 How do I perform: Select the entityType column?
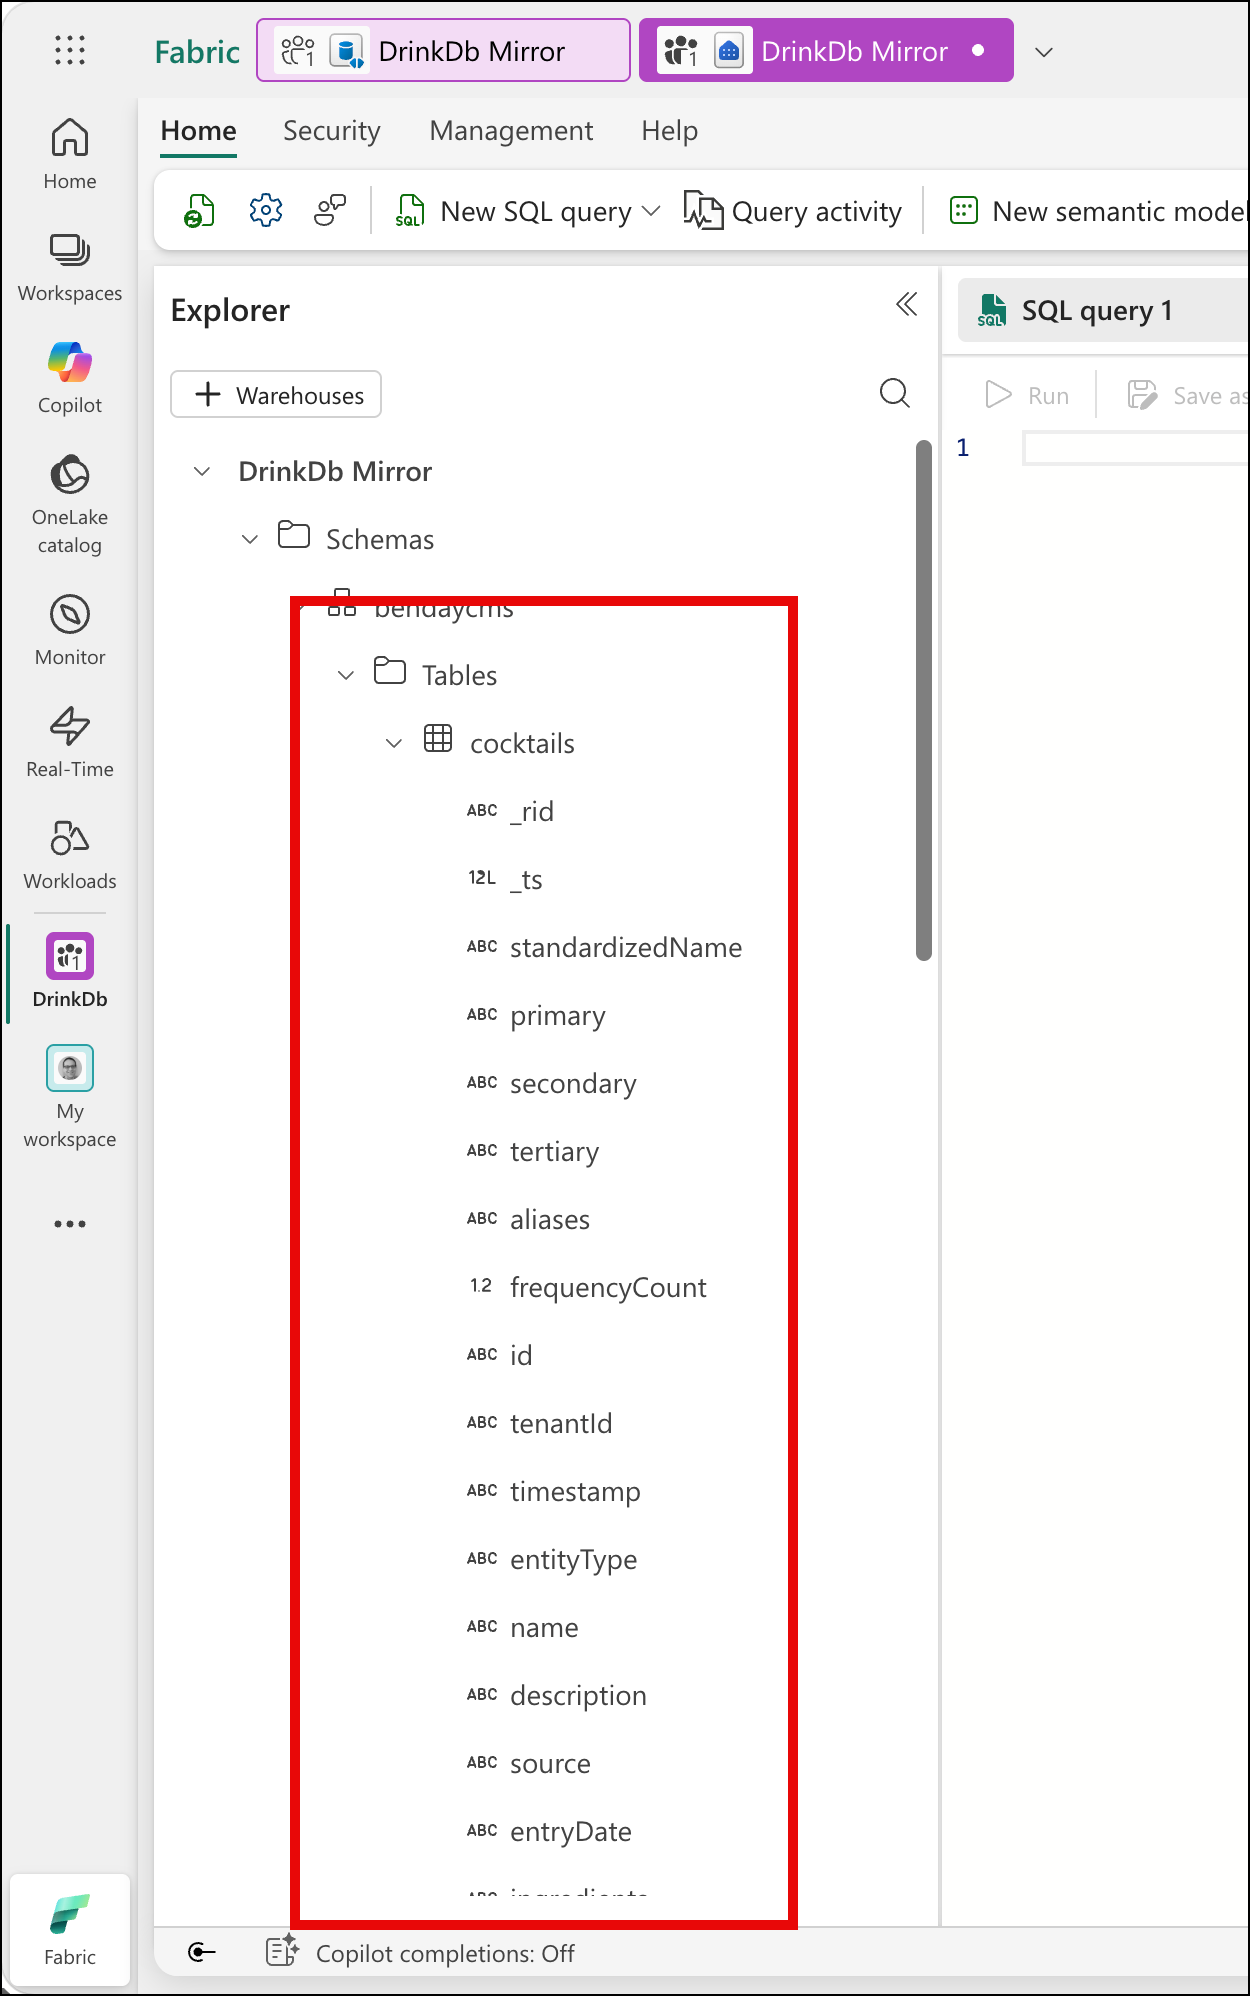point(573,1559)
